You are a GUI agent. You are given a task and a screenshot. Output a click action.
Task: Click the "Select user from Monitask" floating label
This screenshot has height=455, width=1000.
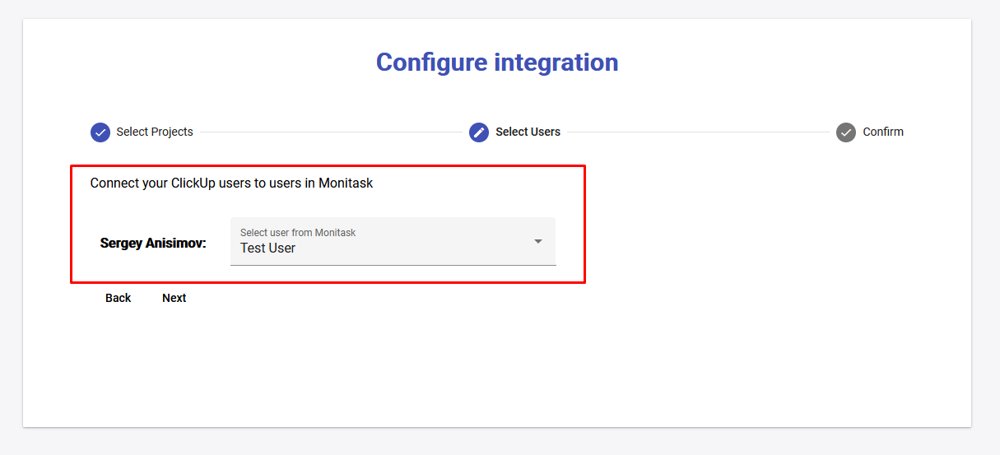[x=298, y=232]
